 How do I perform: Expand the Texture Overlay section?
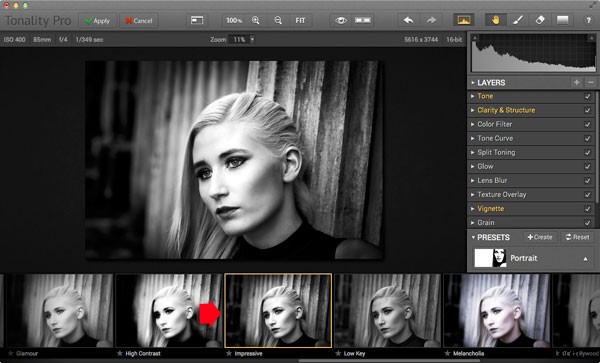tap(473, 195)
